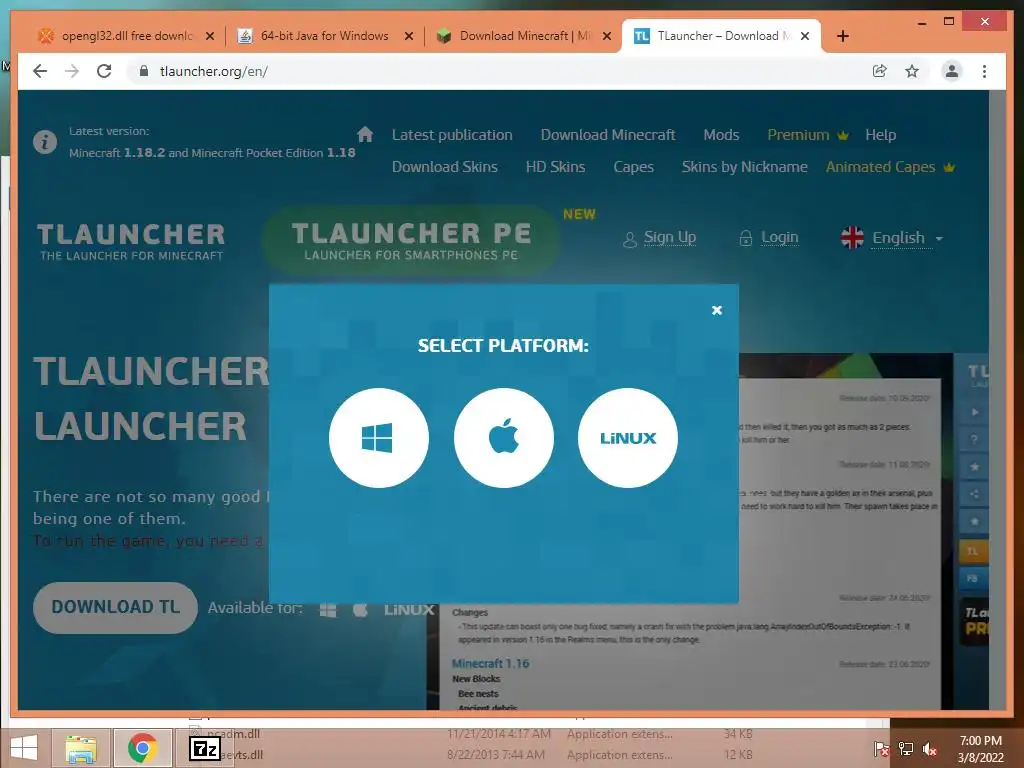The image size is (1024, 768).
Task: Click the Minecraft 1.16 heading in preview
Action: pyautogui.click(x=490, y=663)
